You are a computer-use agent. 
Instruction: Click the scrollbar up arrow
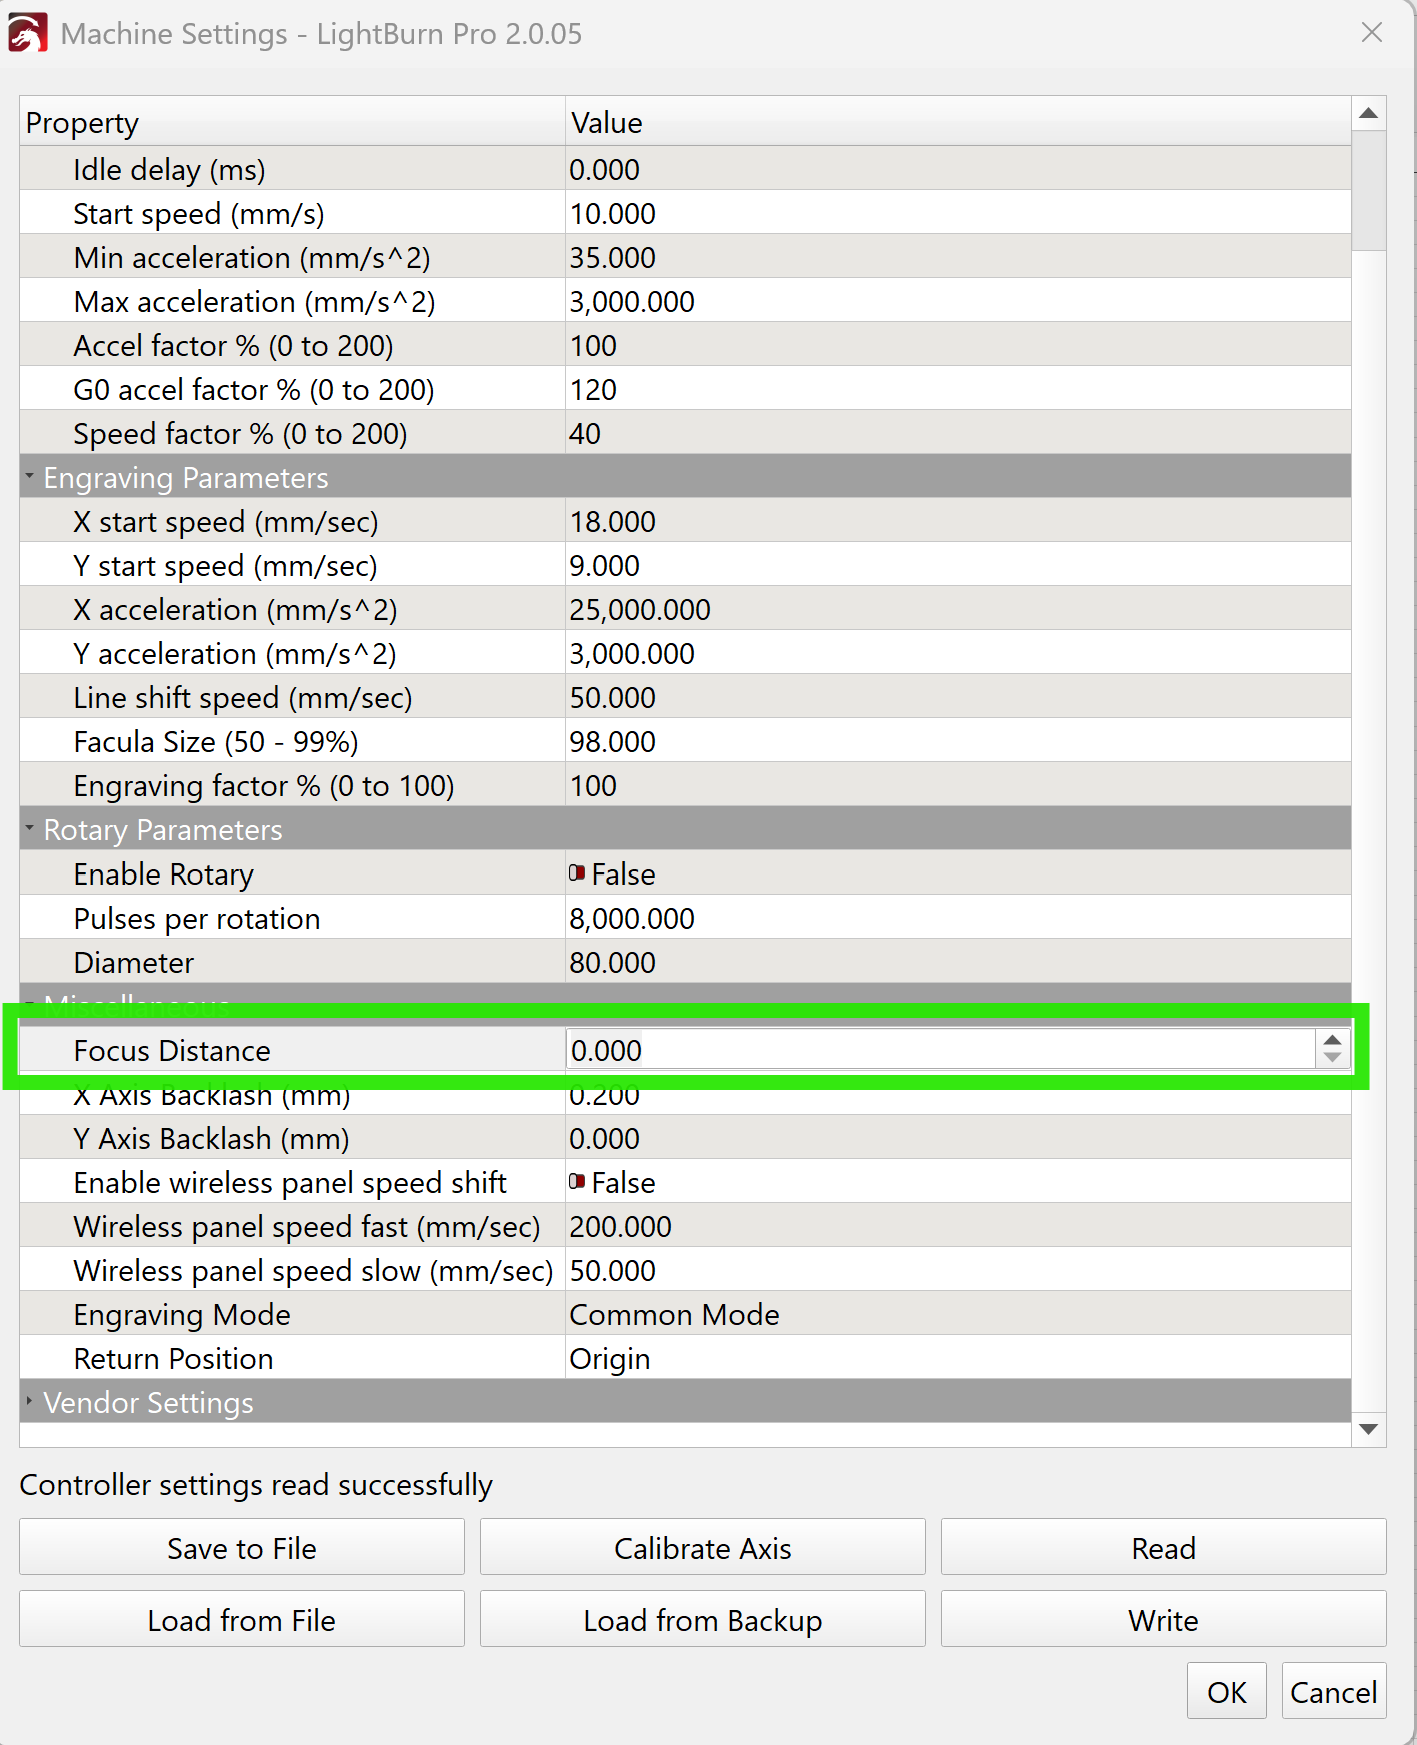(1368, 114)
